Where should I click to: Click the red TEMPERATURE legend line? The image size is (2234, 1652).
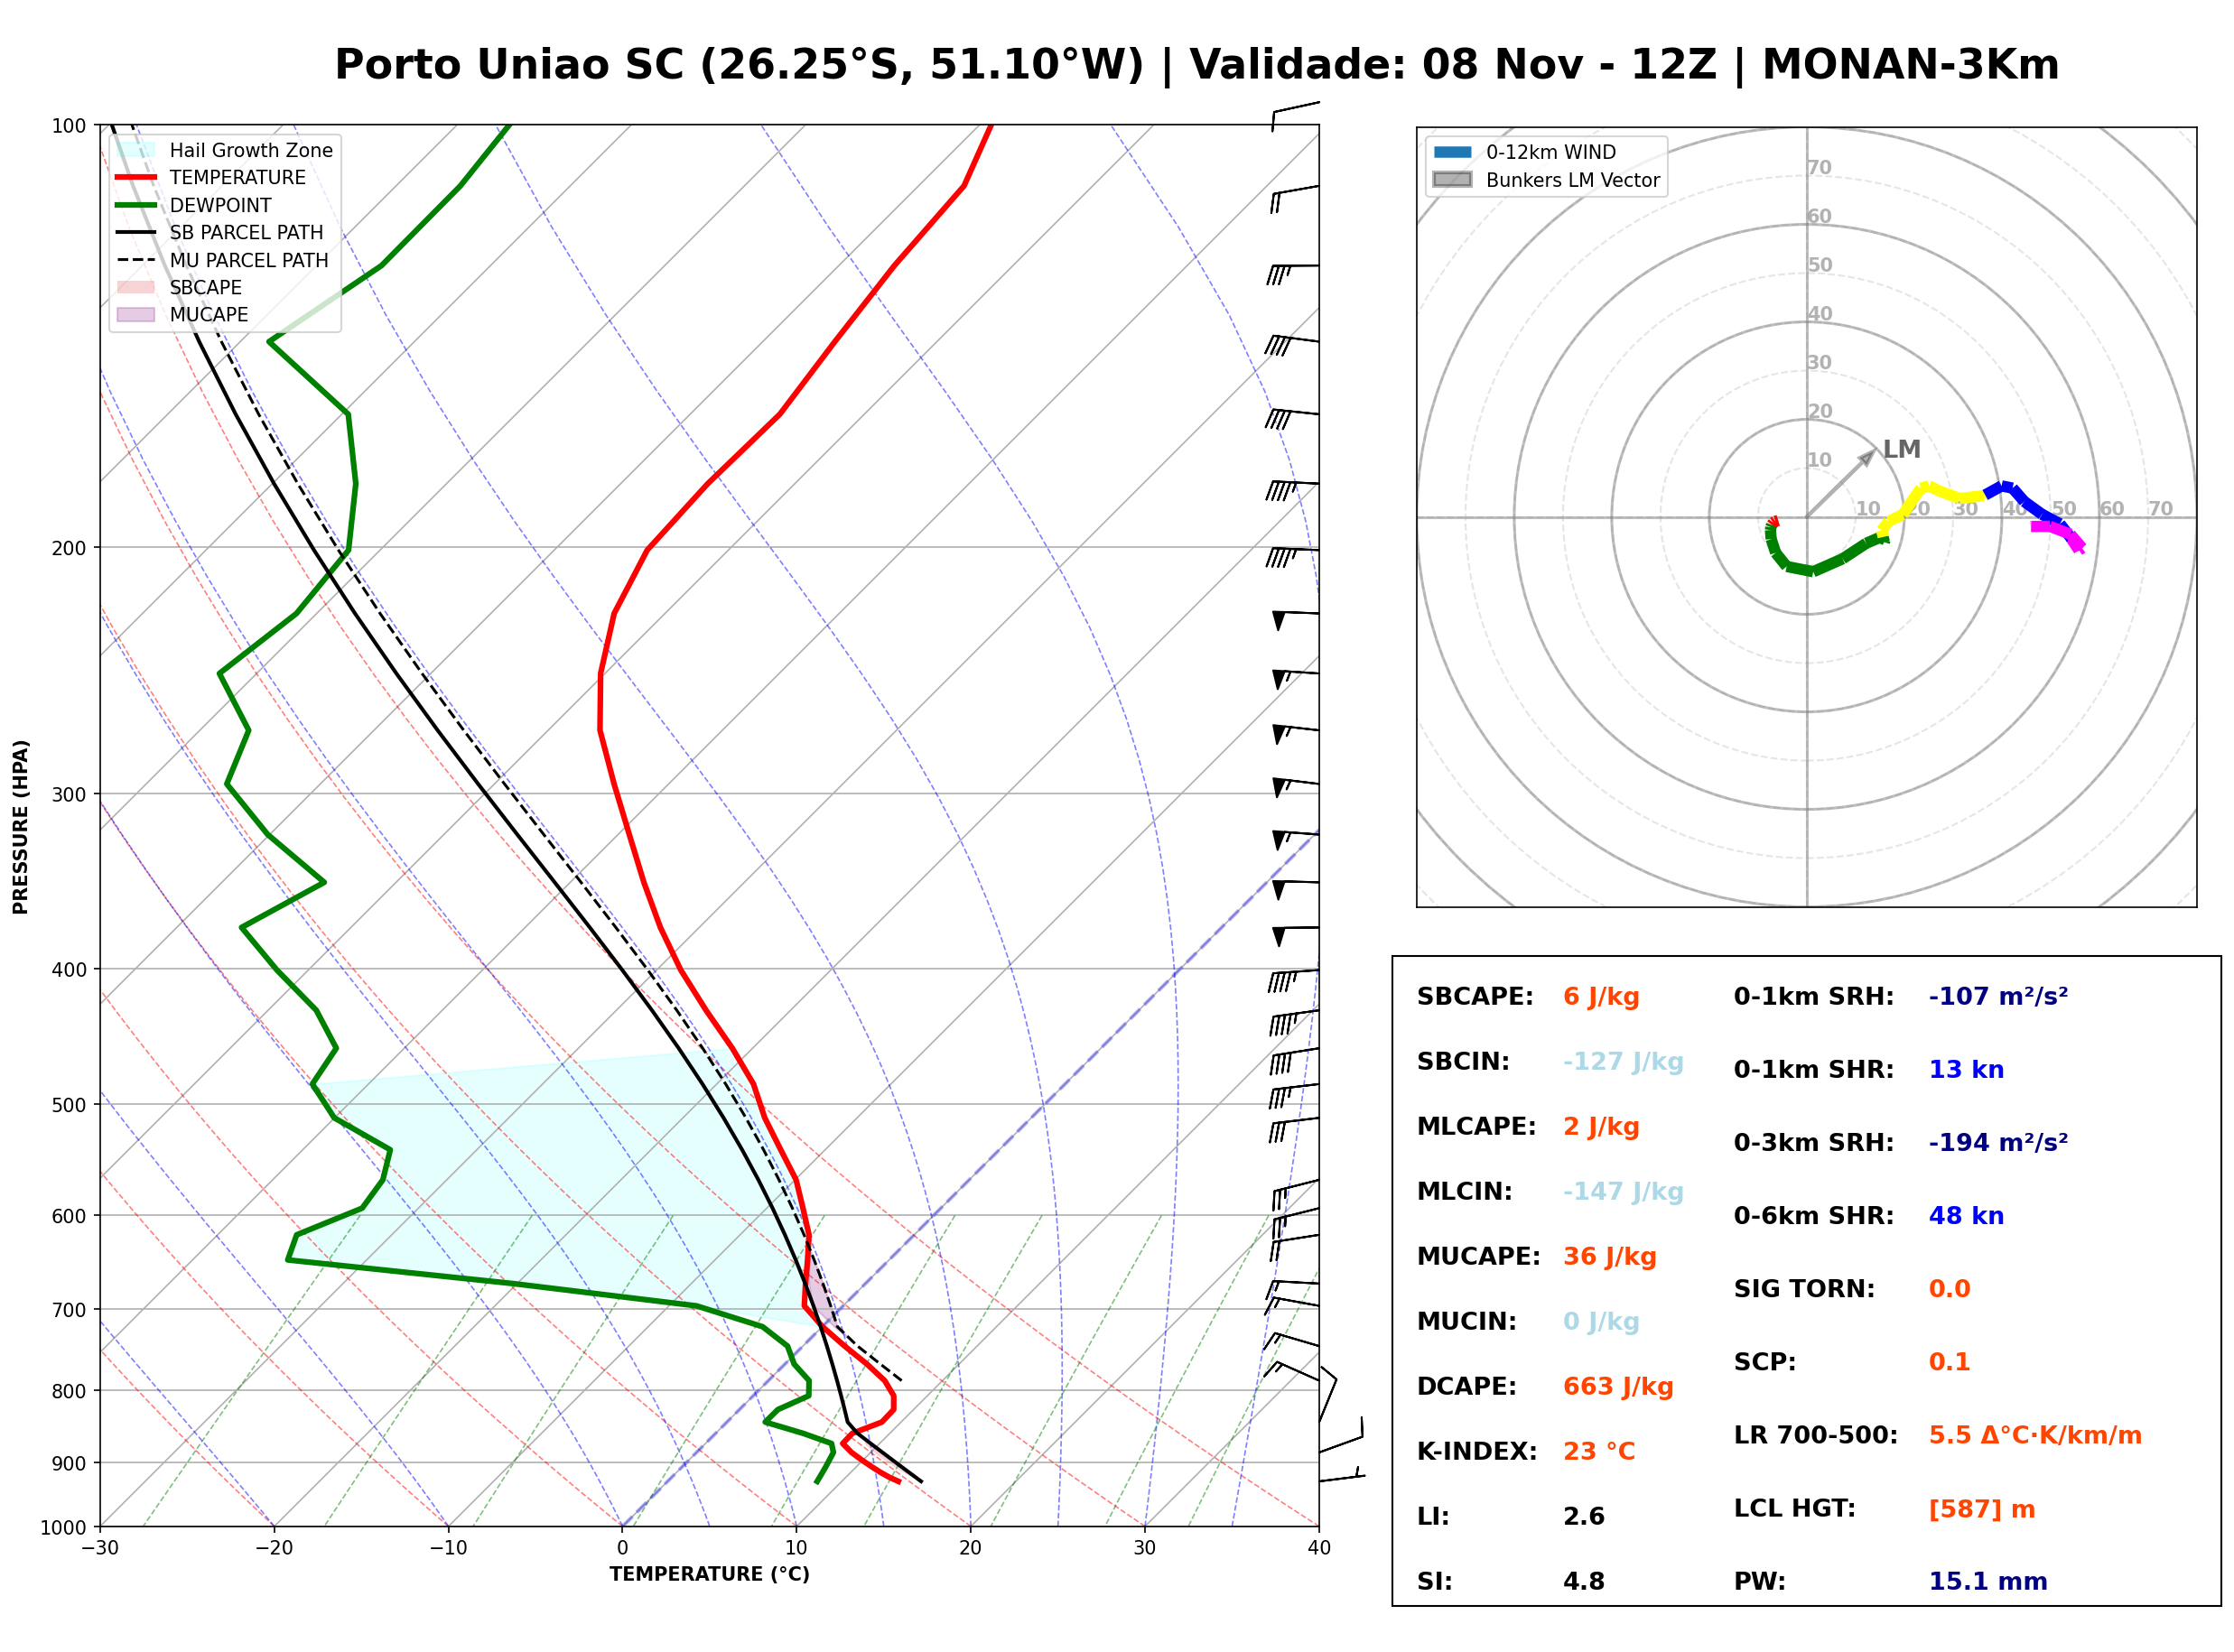pyautogui.click(x=136, y=177)
